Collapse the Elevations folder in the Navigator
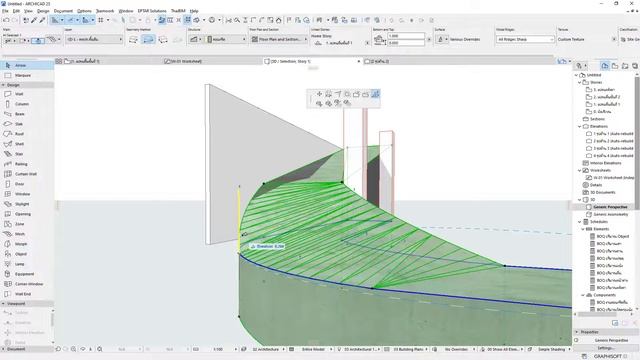The width and height of the screenshot is (640, 360). (x=580, y=127)
